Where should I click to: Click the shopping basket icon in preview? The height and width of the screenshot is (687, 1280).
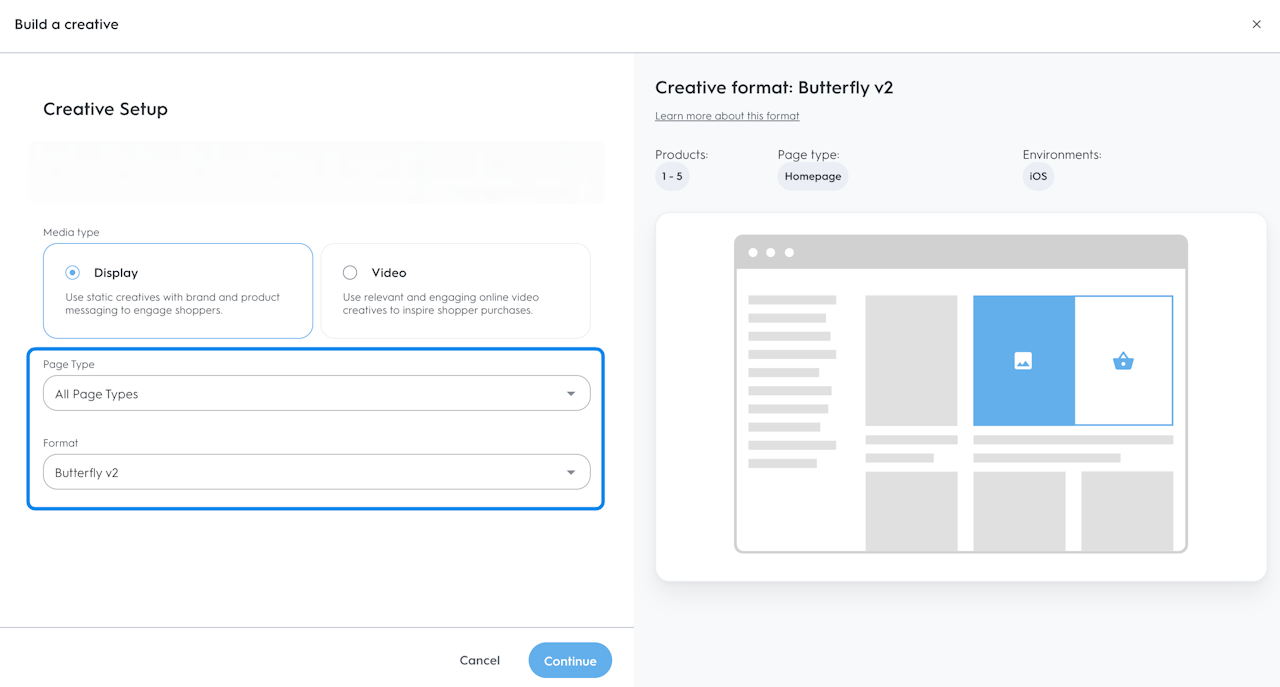(1123, 361)
